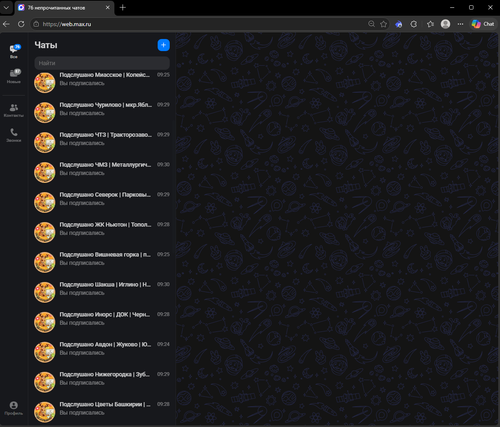This screenshot has height=427, width=500.
Task: Open the Подслушано Шакша chat
Action: click(102, 292)
